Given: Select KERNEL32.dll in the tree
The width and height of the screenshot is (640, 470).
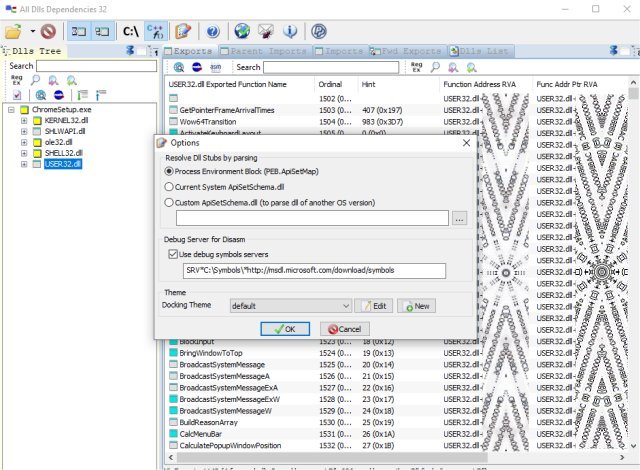Looking at the screenshot, I should 66,120.
